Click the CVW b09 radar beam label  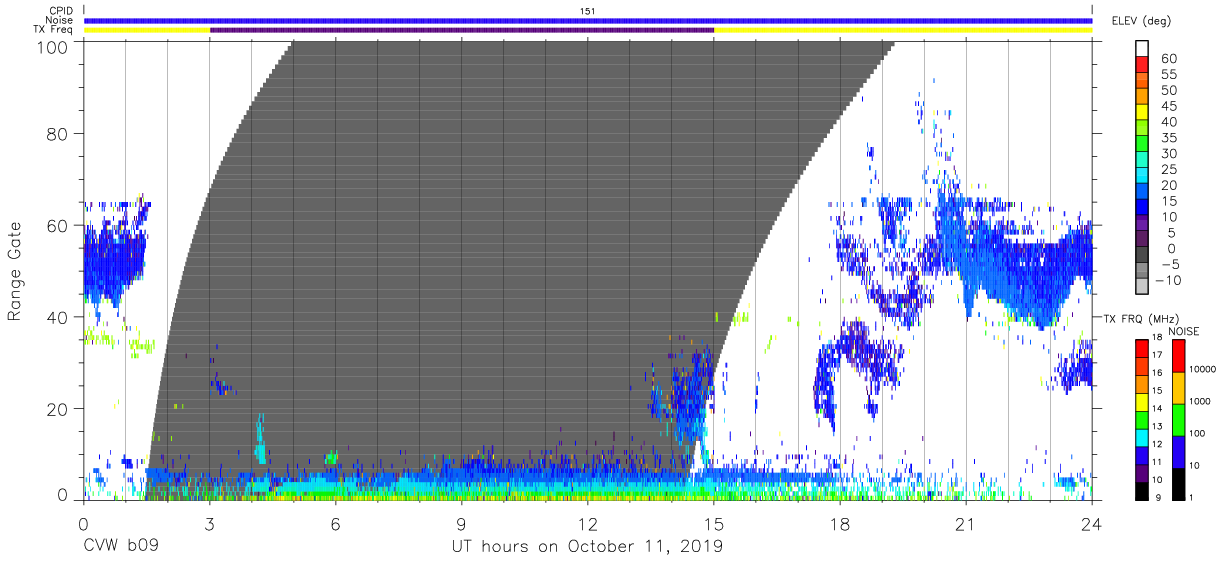(x=119, y=546)
